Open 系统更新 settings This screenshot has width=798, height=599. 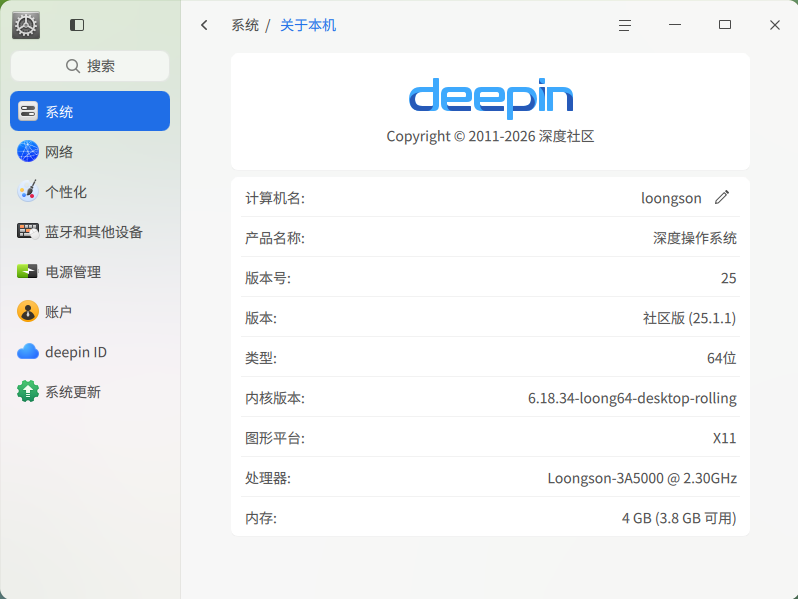pos(90,391)
